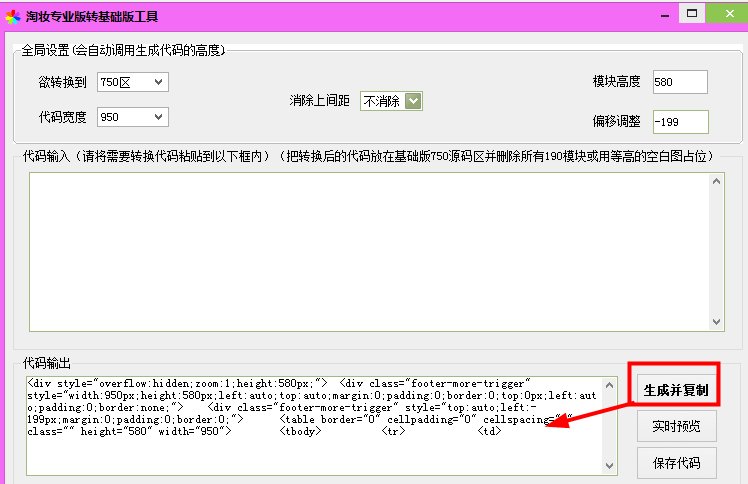Click code output scrollbar down arrow
The width and height of the screenshot is (748, 484).
tap(609, 466)
